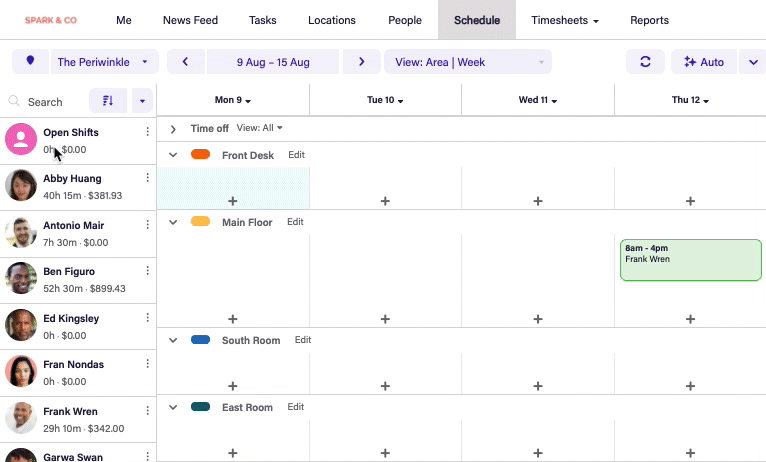Click the refresh schedule icon

645,62
